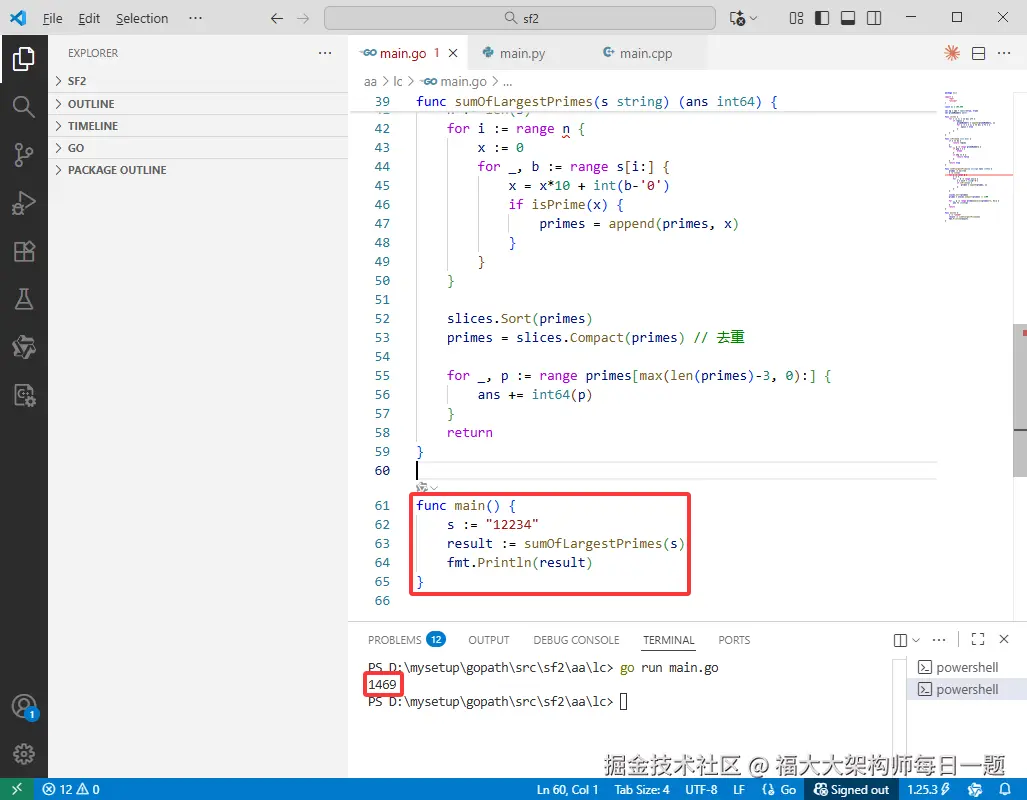The image size is (1027, 800).
Task: Open the File menu
Action: point(52,18)
